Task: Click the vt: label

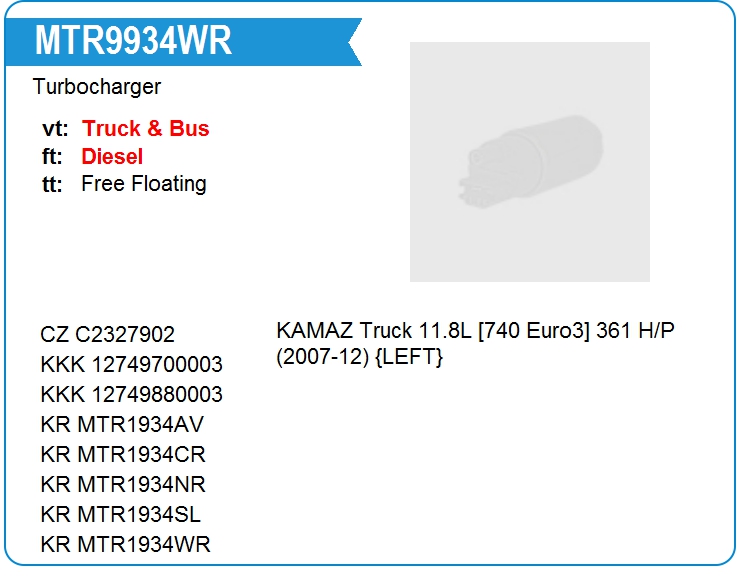Action: [55, 128]
